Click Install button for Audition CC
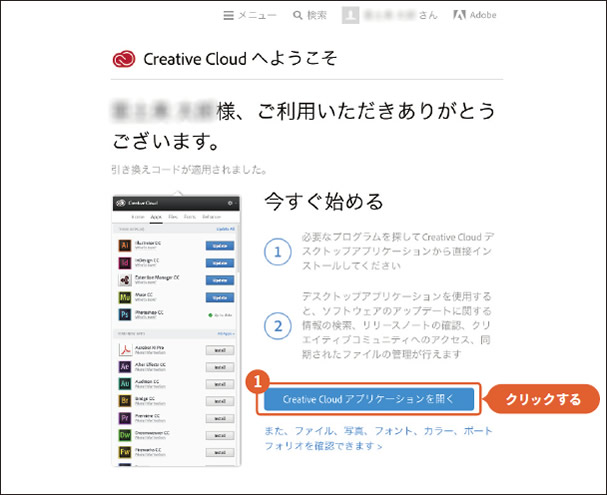The image size is (607, 495). point(219,384)
